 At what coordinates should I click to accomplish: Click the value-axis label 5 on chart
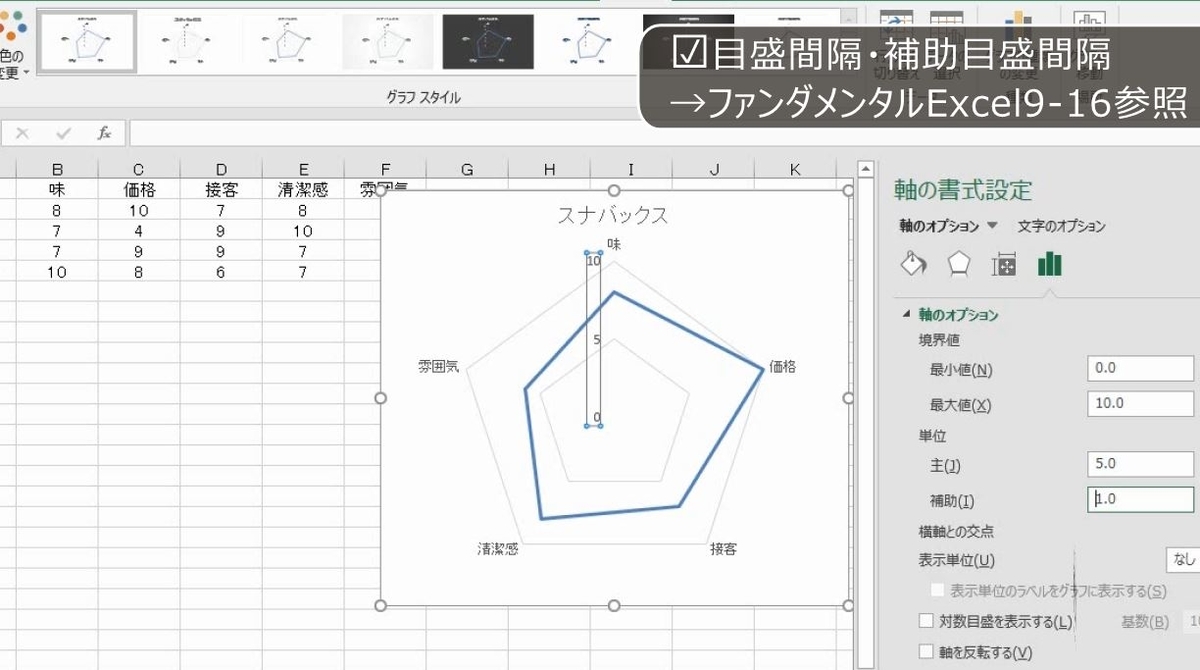pyautogui.click(x=597, y=339)
